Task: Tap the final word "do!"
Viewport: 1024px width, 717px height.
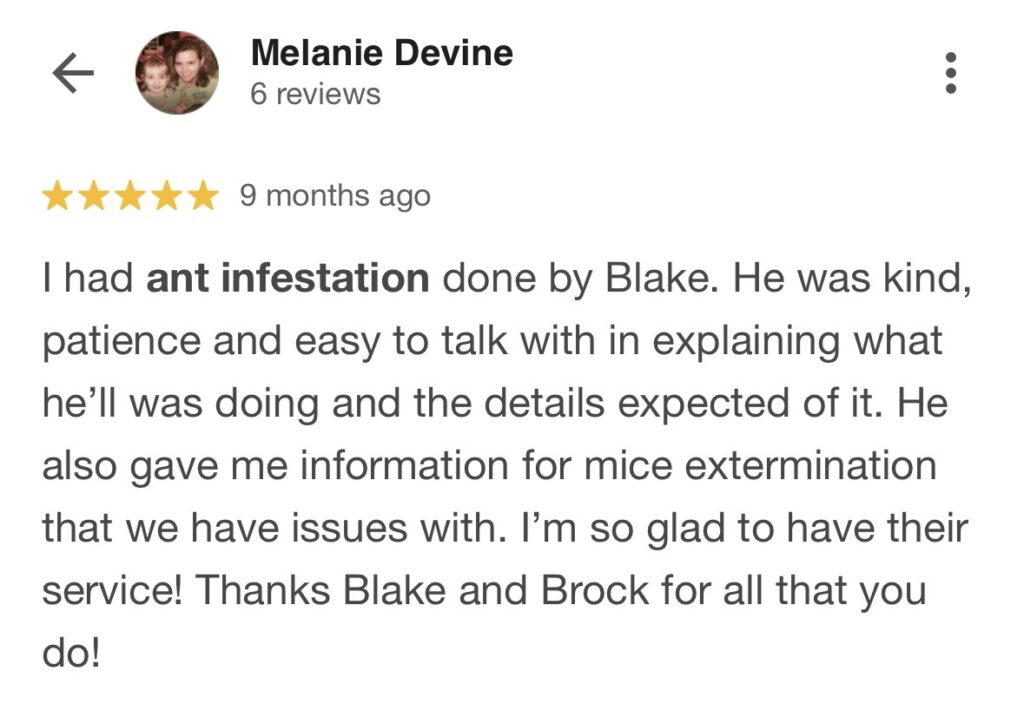Action: [72, 653]
